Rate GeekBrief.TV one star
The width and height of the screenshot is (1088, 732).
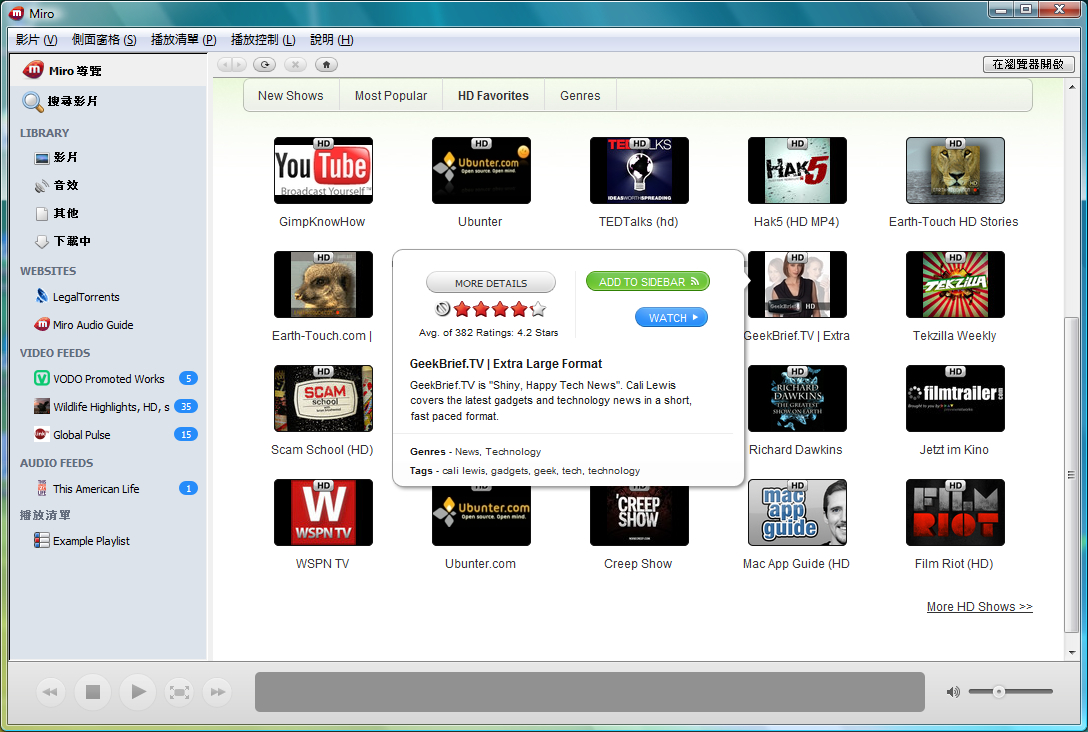tap(462, 309)
